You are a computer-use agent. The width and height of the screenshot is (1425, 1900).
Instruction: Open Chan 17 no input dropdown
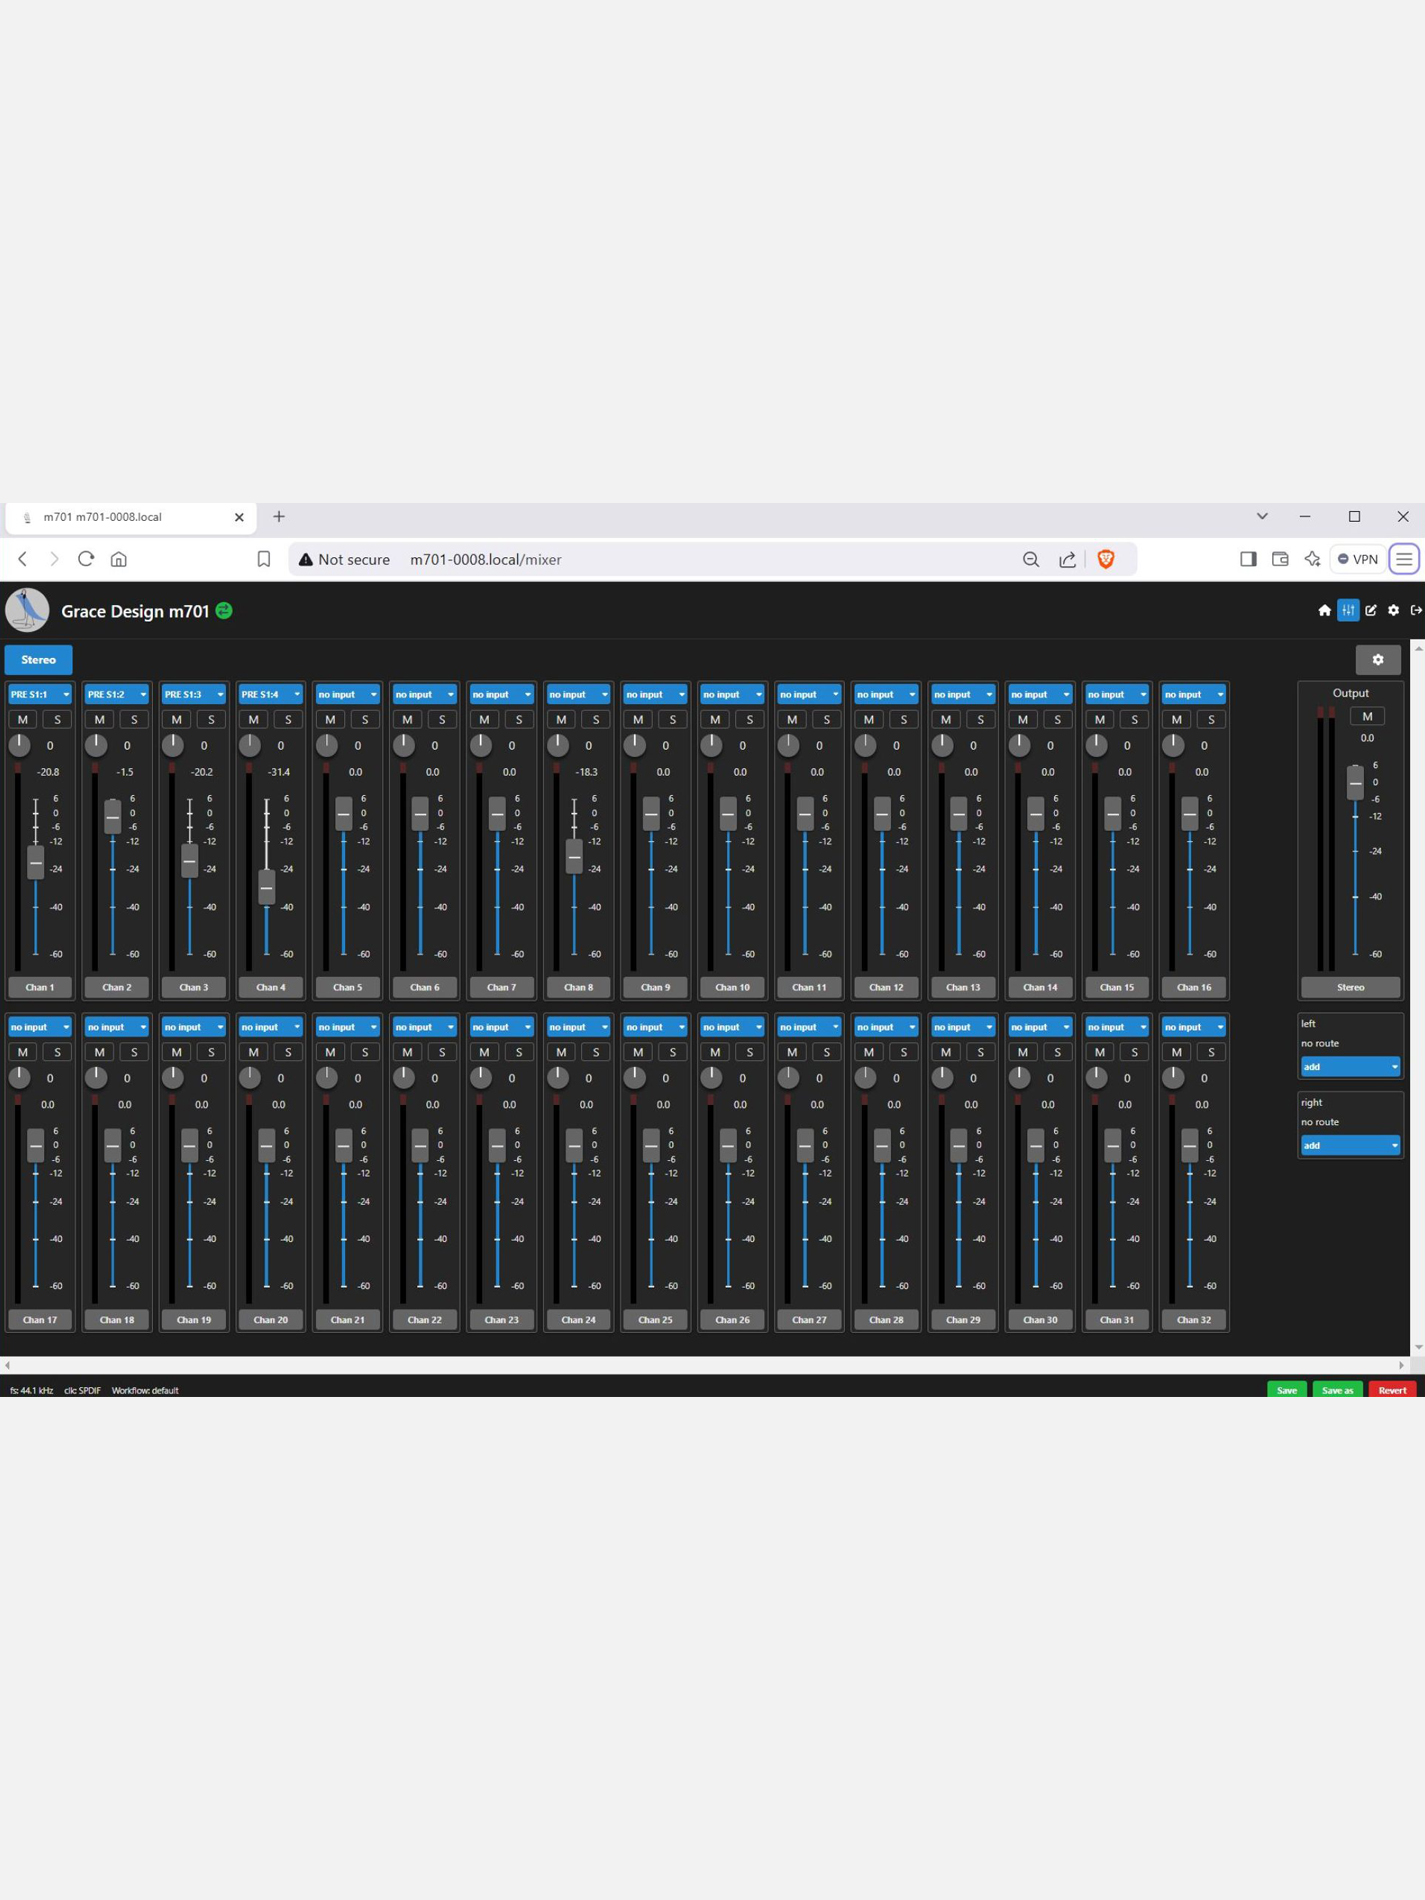tap(40, 1027)
